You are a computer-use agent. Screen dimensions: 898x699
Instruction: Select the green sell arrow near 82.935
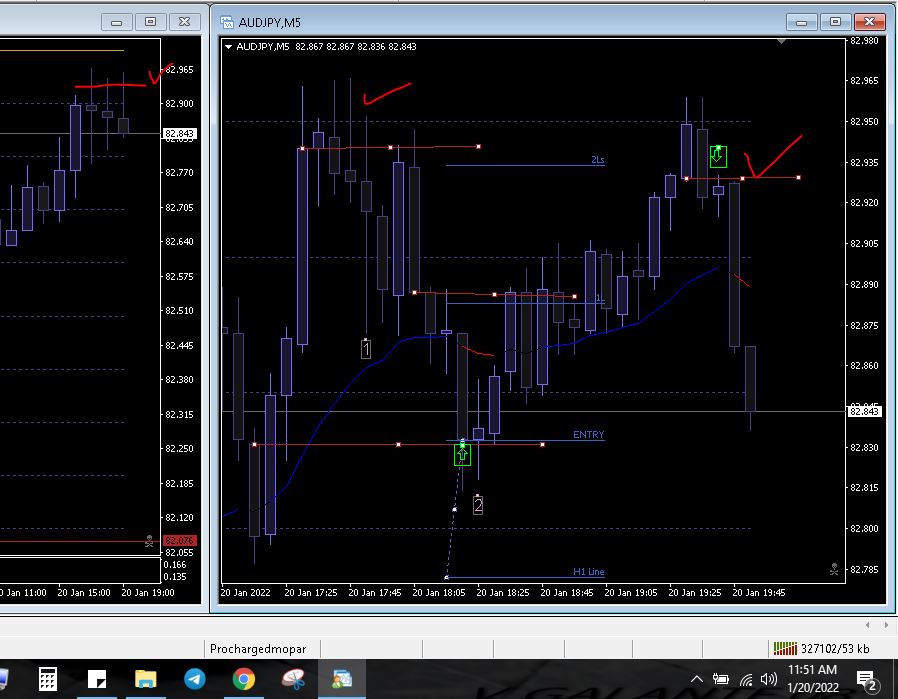point(718,156)
